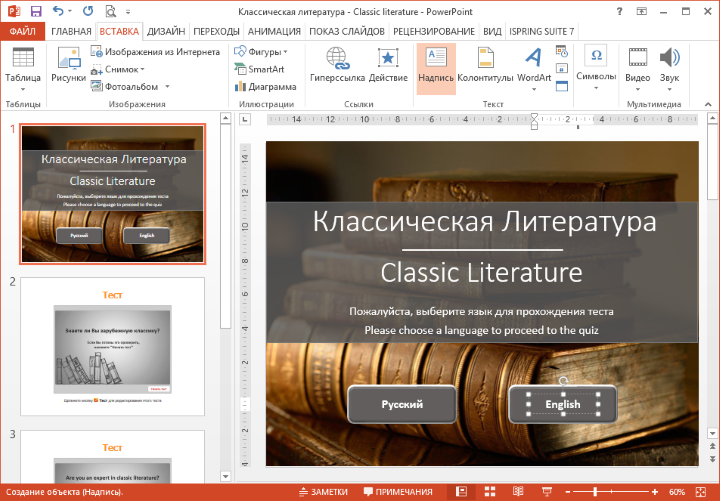Image resolution: width=720 pixels, height=501 pixels.
Task: Open the ПЕРЕХОДЫ tab
Action: click(x=216, y=31)
